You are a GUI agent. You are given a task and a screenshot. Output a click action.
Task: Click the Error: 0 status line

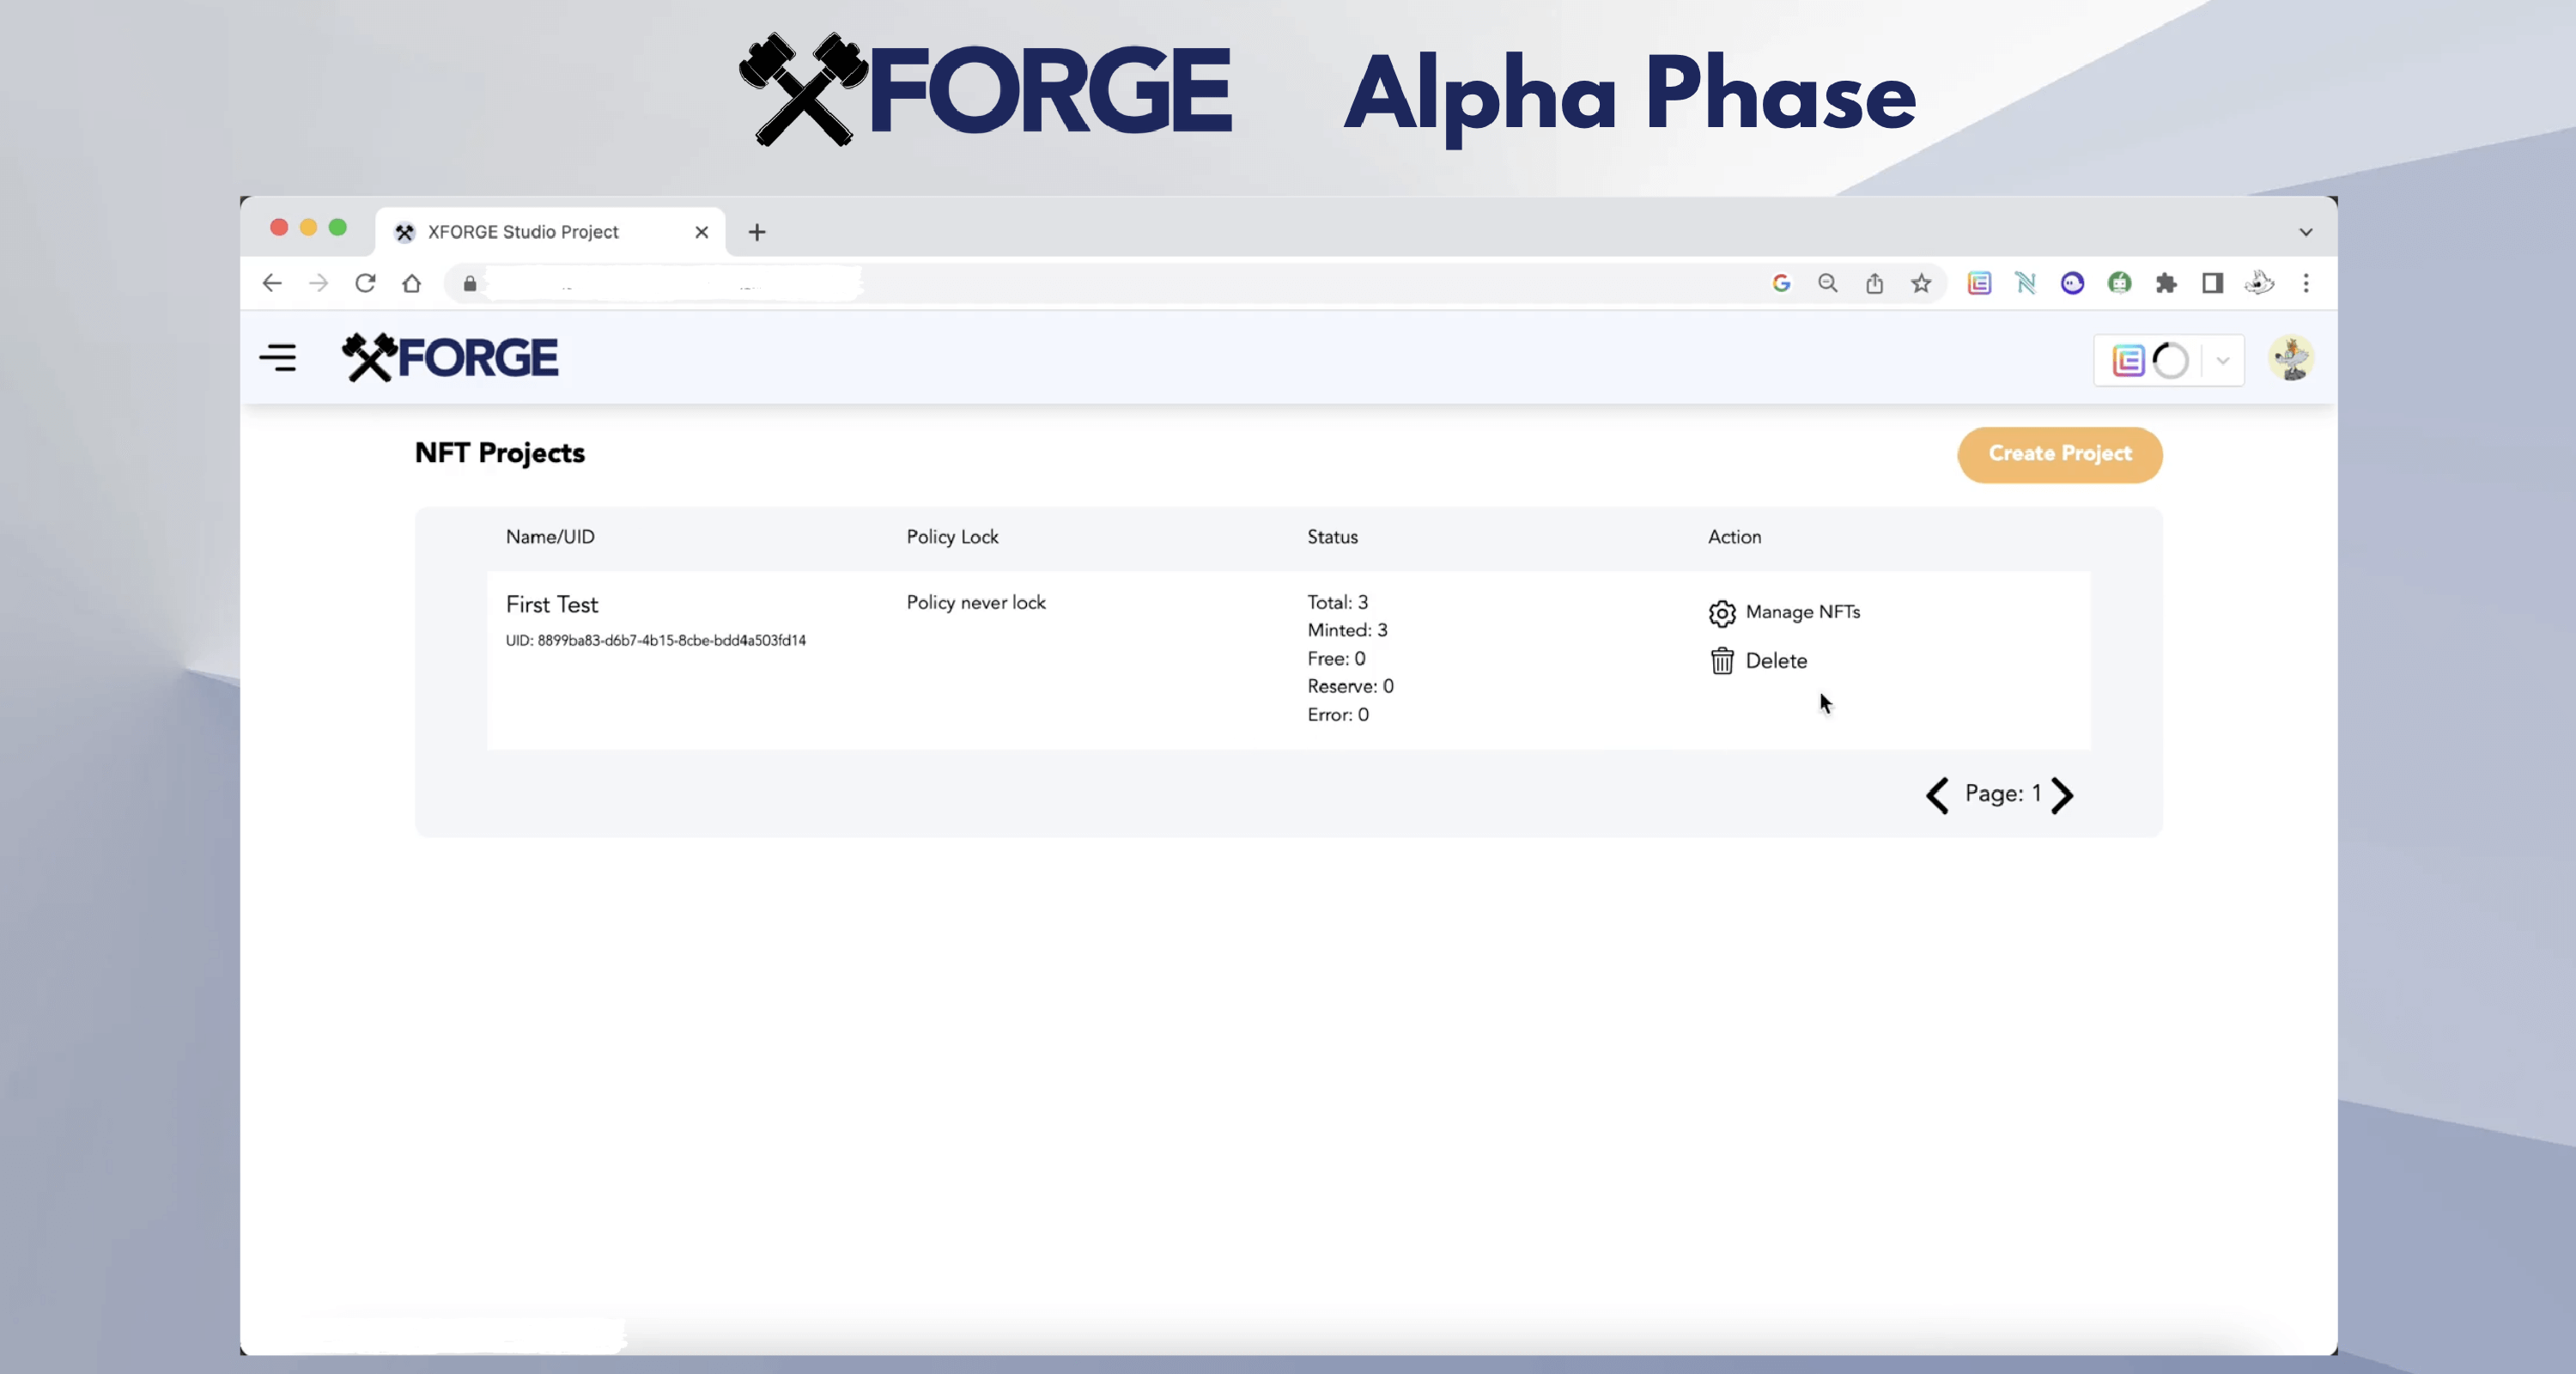tap(1338, 715)
